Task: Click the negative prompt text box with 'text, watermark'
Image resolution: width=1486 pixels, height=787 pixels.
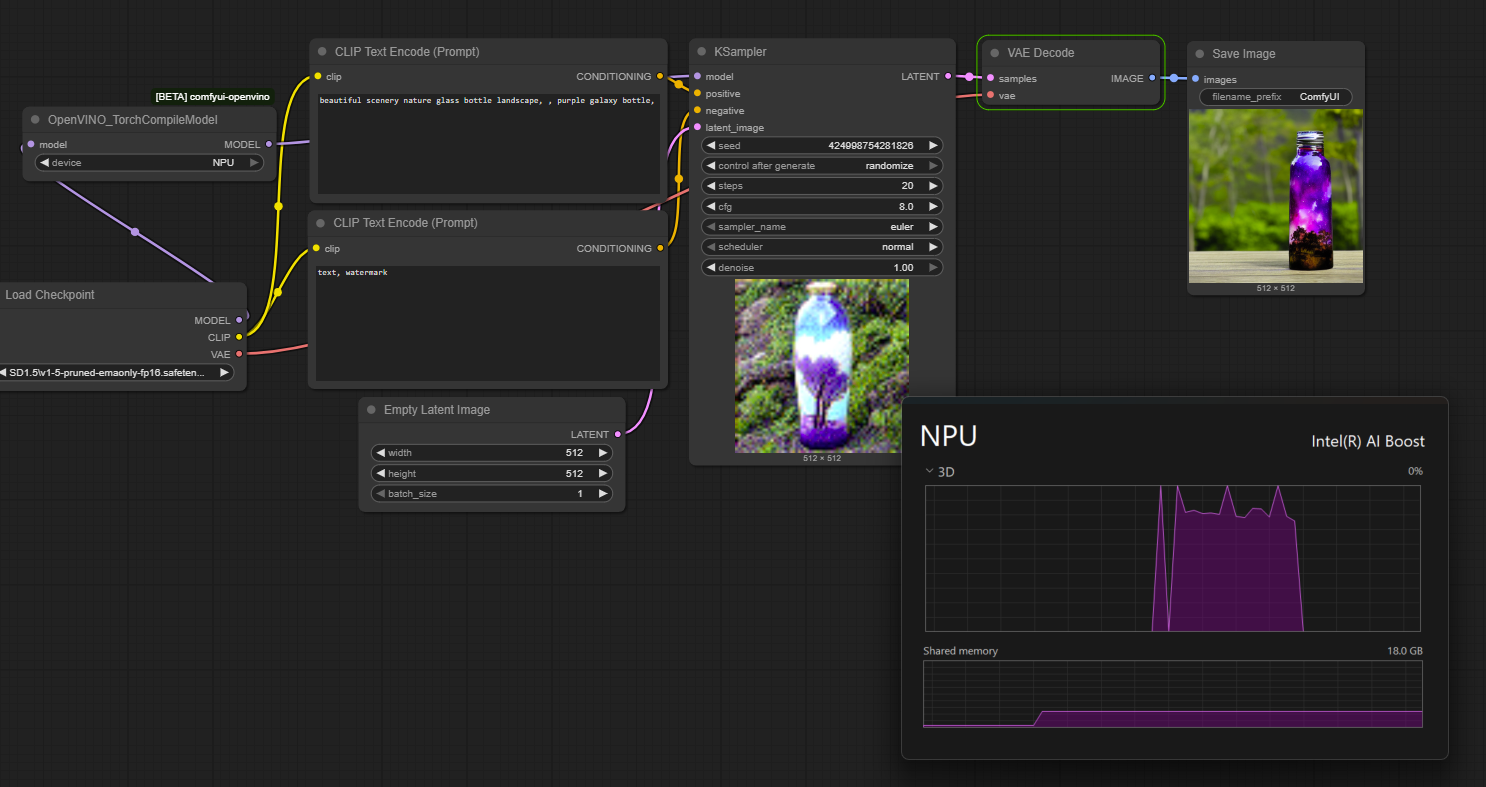Action: point(488,323)
